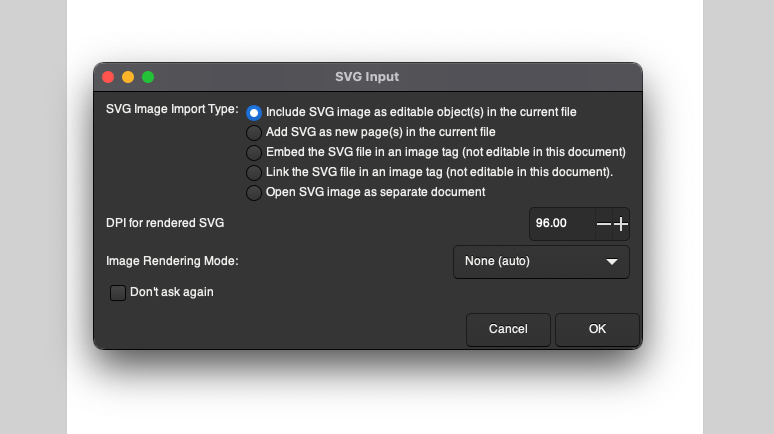Click the DPI for rendered SVG label

point(165,223)
